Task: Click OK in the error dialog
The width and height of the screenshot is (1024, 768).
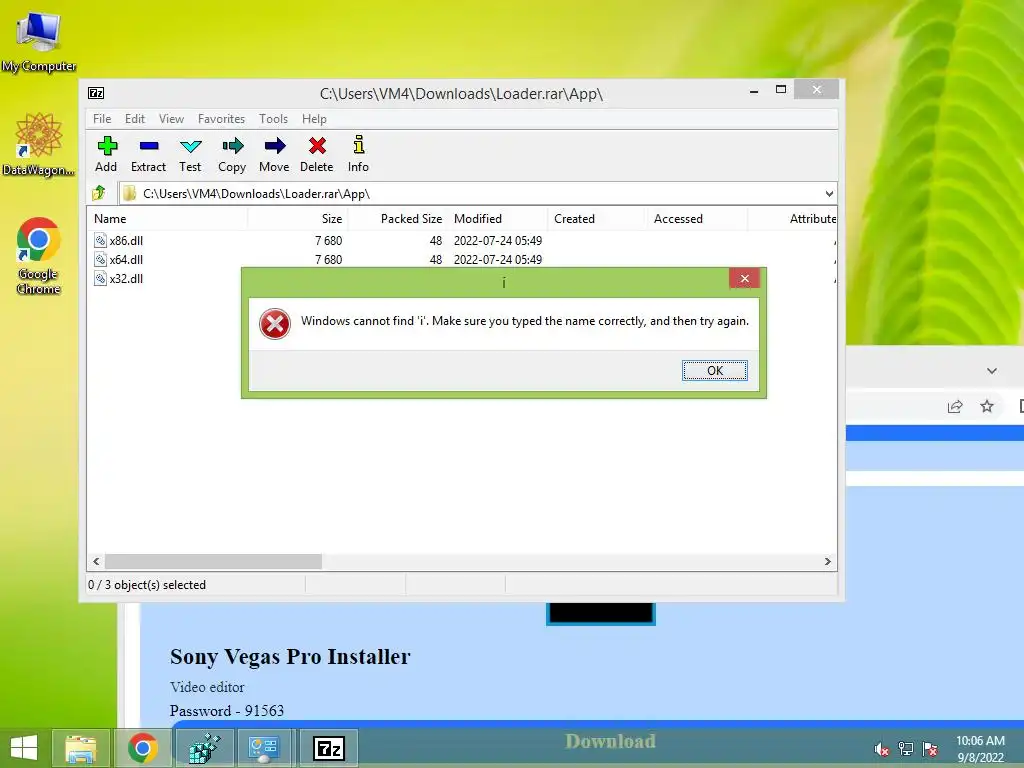Action: (714, 370)
